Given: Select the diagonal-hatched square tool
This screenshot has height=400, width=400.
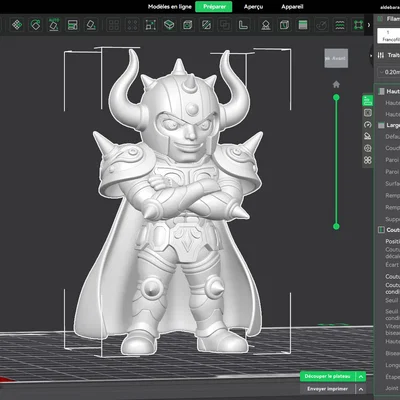Looking at the screenshot, I should coord(206,25).
